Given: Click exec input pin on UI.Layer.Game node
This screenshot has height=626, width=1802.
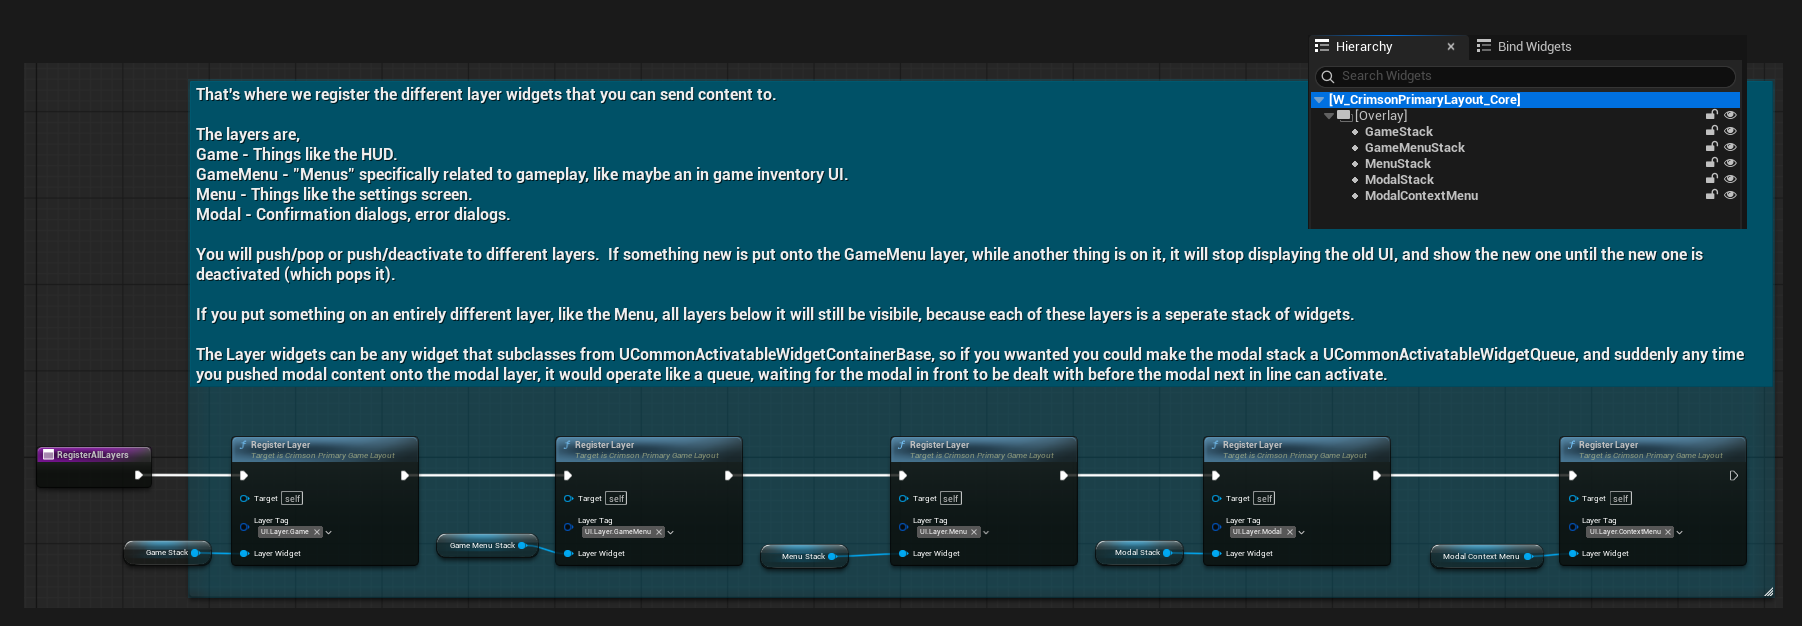Looking at the screenshot, I should pos(244,476).
